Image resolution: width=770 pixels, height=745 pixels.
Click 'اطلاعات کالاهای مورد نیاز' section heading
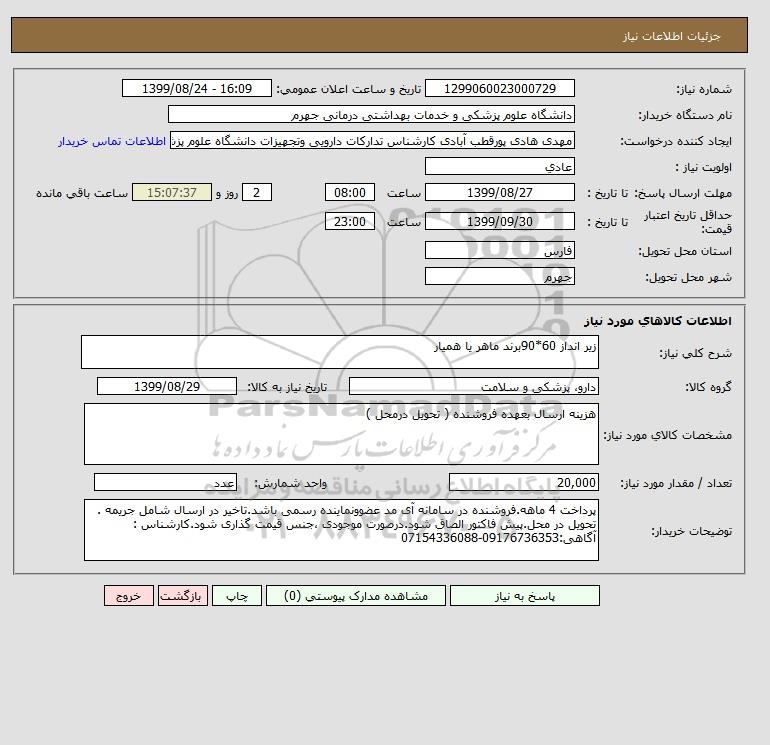coord(658,321)
